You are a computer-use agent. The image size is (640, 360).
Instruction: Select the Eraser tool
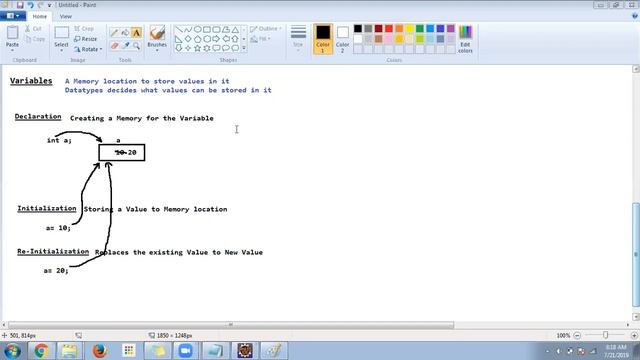coord(114,46)
